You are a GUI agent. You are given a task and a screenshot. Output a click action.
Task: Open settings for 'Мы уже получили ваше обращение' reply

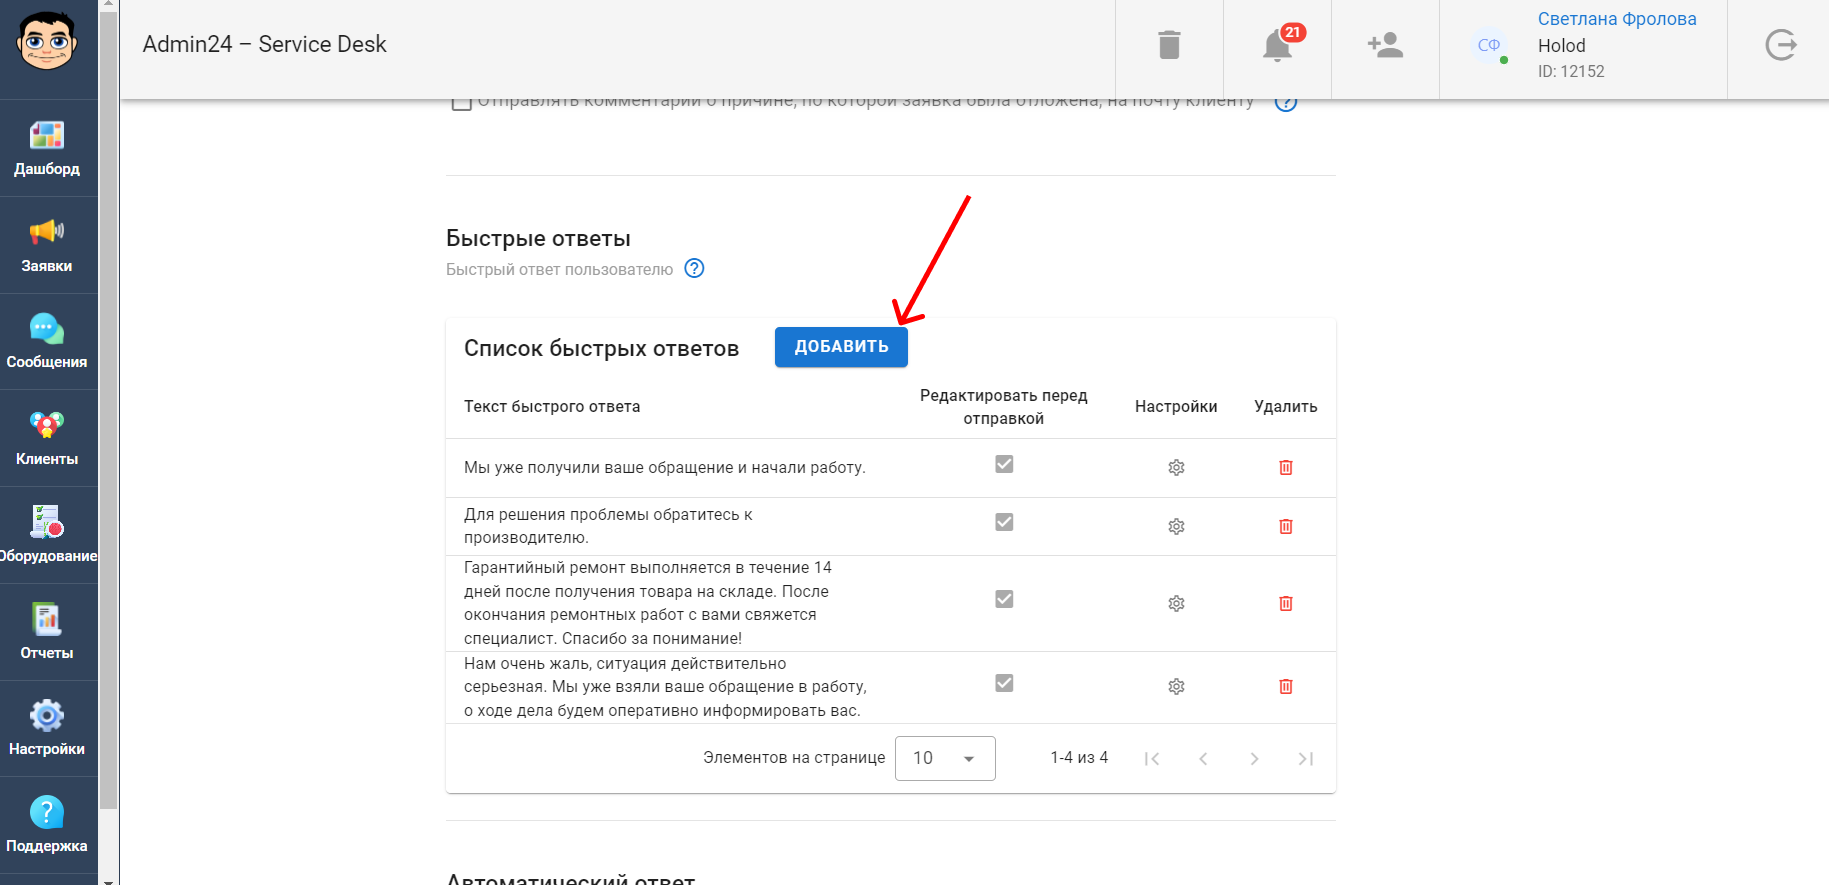coord(1176,468)
